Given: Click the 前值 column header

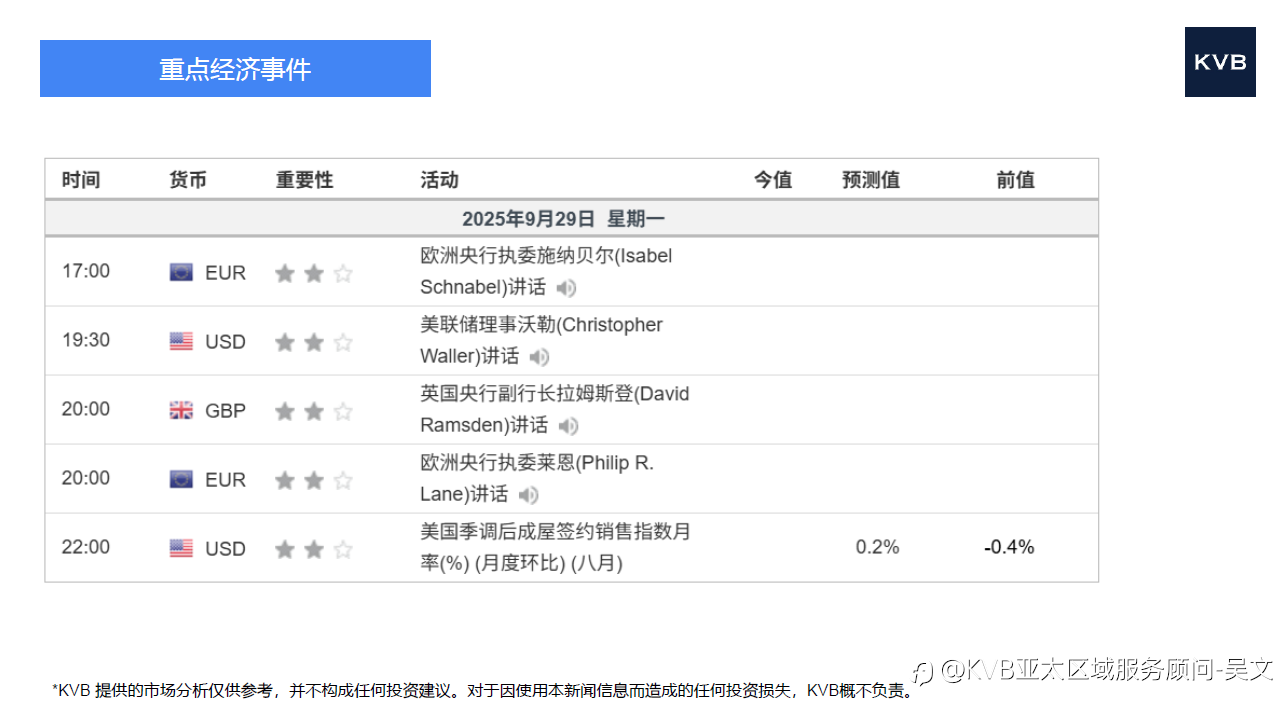Looking at the screenshot, I should click(1016, 180).
